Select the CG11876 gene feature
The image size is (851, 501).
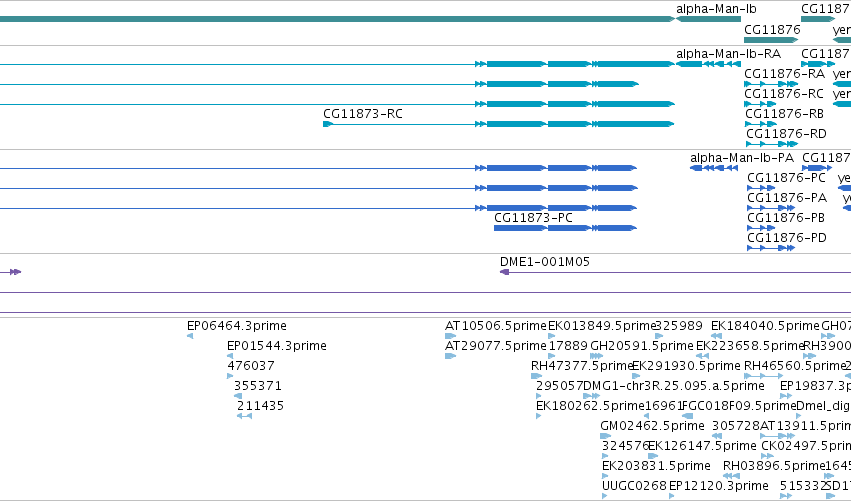pos(771,40)
